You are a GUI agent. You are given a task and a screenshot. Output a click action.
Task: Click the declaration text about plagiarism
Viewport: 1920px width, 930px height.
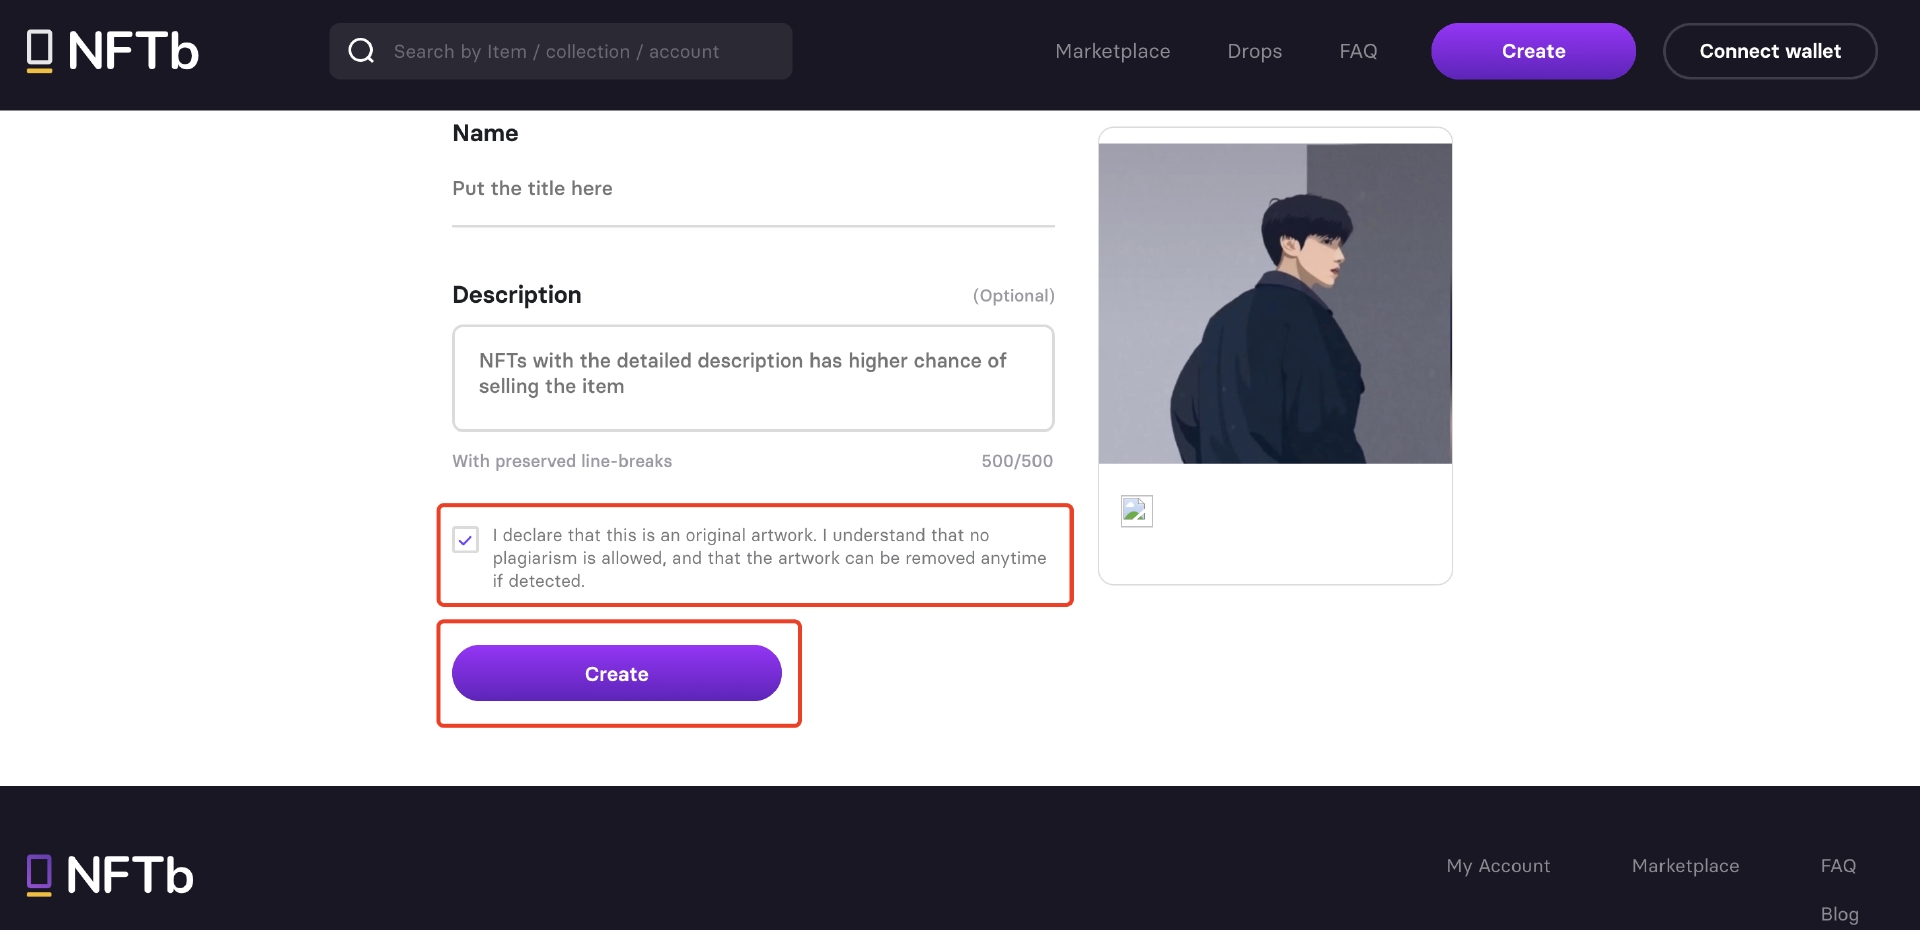[x=769, y=558]
